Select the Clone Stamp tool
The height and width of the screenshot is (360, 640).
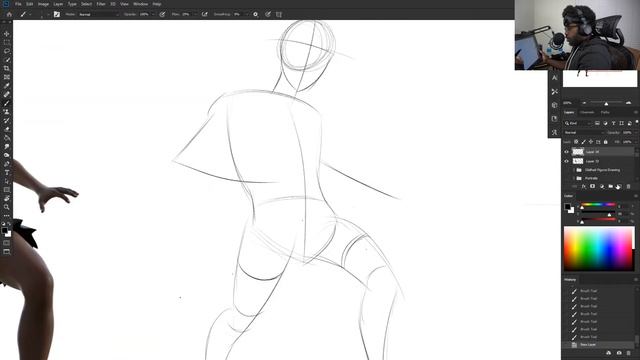7,111
